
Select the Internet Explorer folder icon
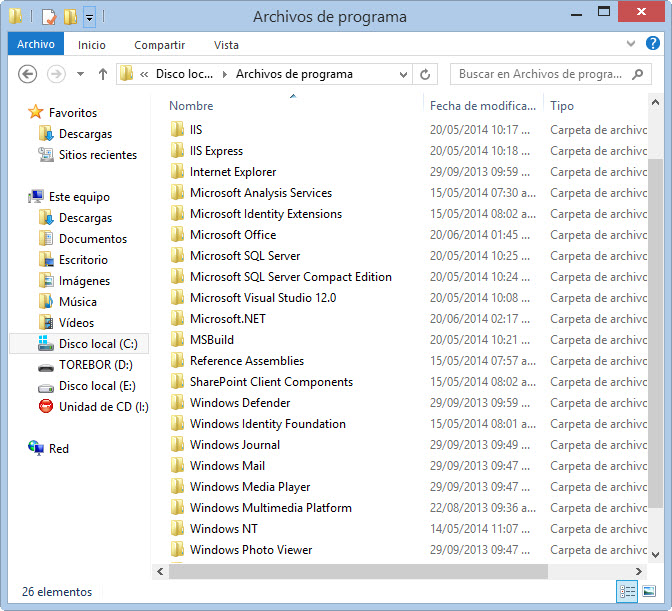click(177, 171)
